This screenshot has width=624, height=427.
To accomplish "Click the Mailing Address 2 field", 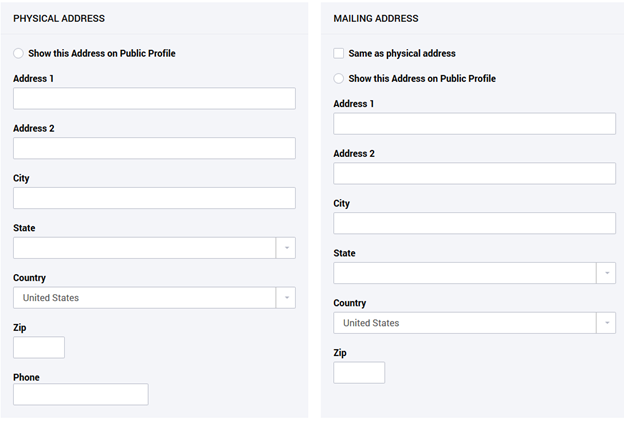I will 474,173.
